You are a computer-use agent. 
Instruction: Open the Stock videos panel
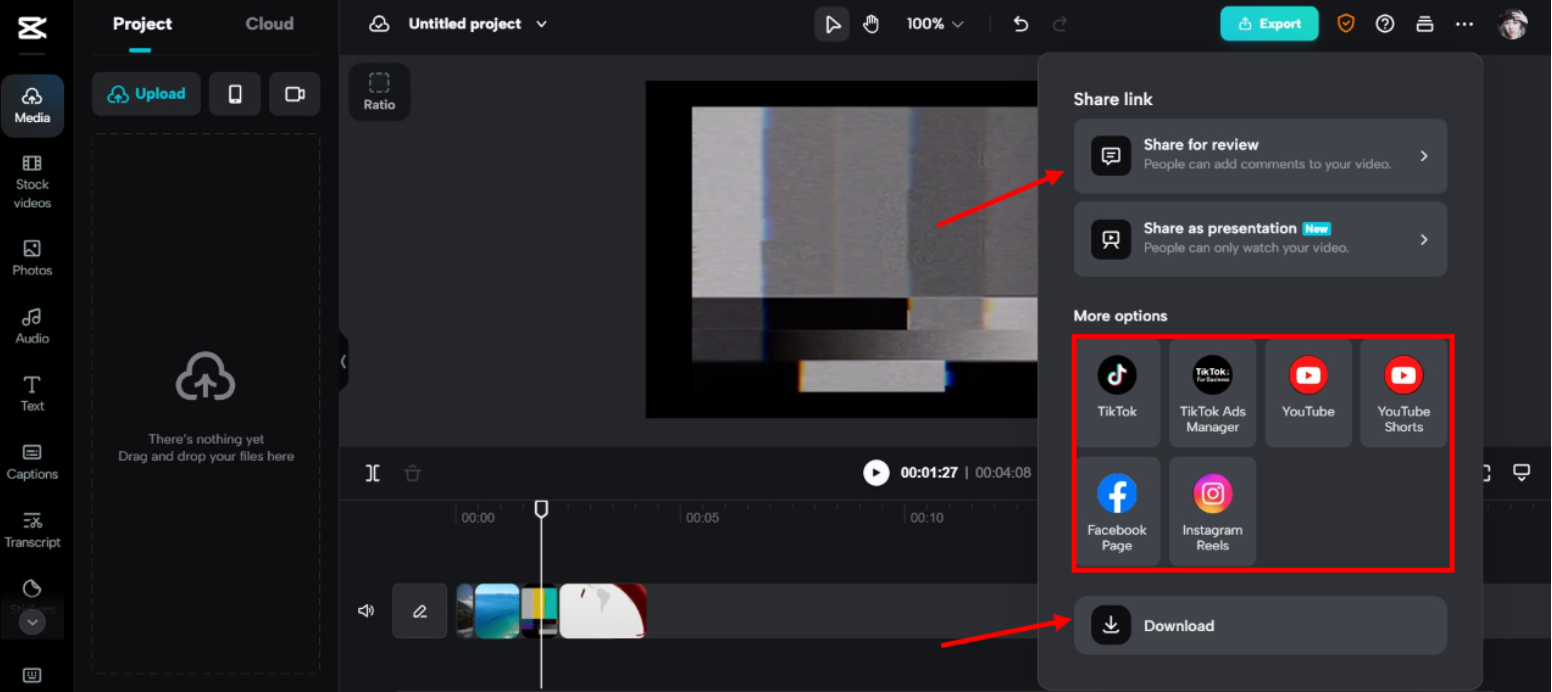[x=32, y=182]
